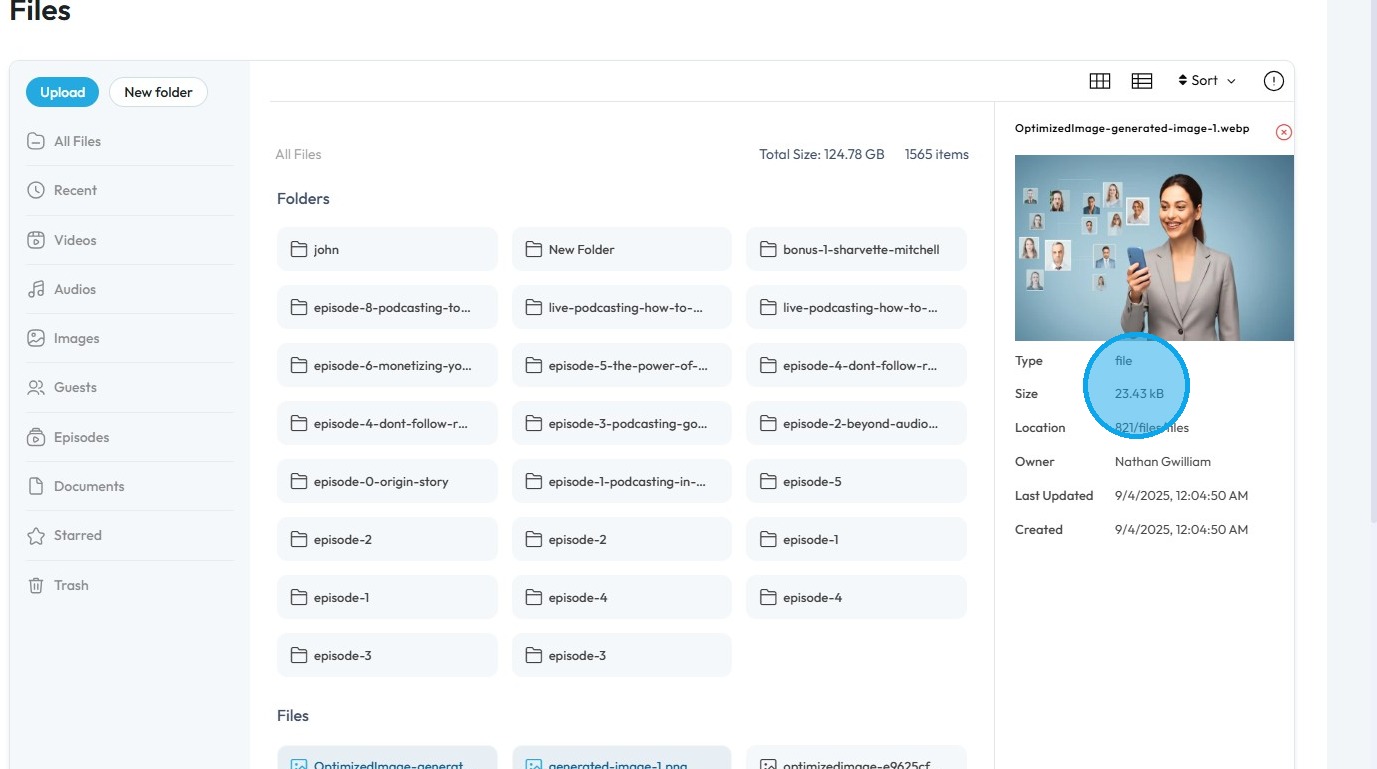
Task: Click the Files section heading
Action: tap(293, 715)
